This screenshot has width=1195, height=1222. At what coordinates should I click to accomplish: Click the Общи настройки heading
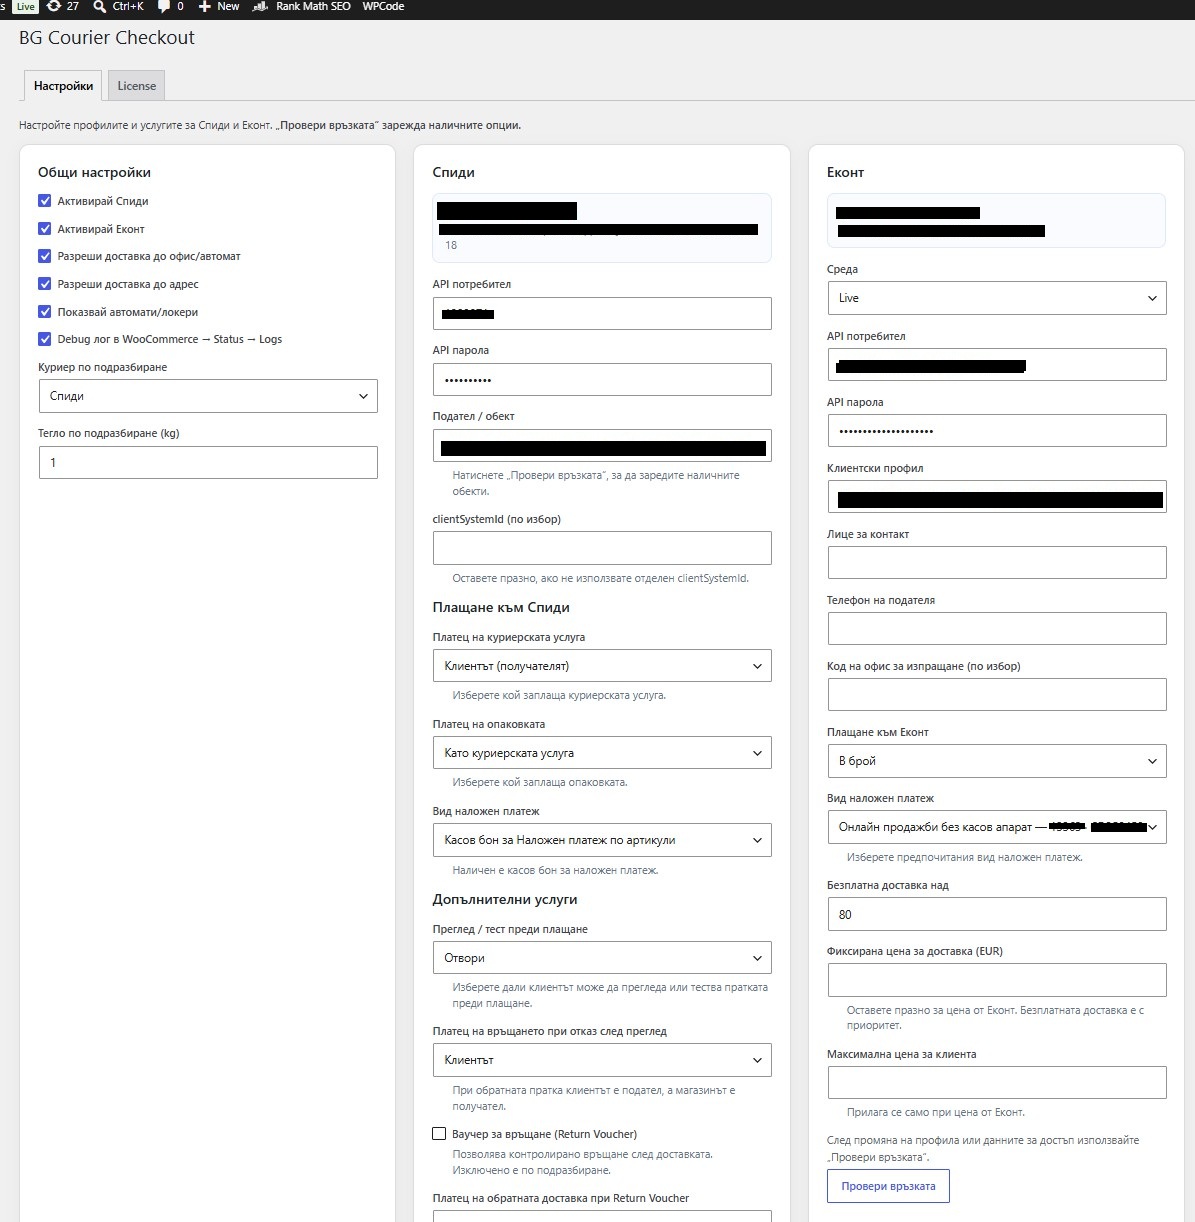(x=94, y=172)
